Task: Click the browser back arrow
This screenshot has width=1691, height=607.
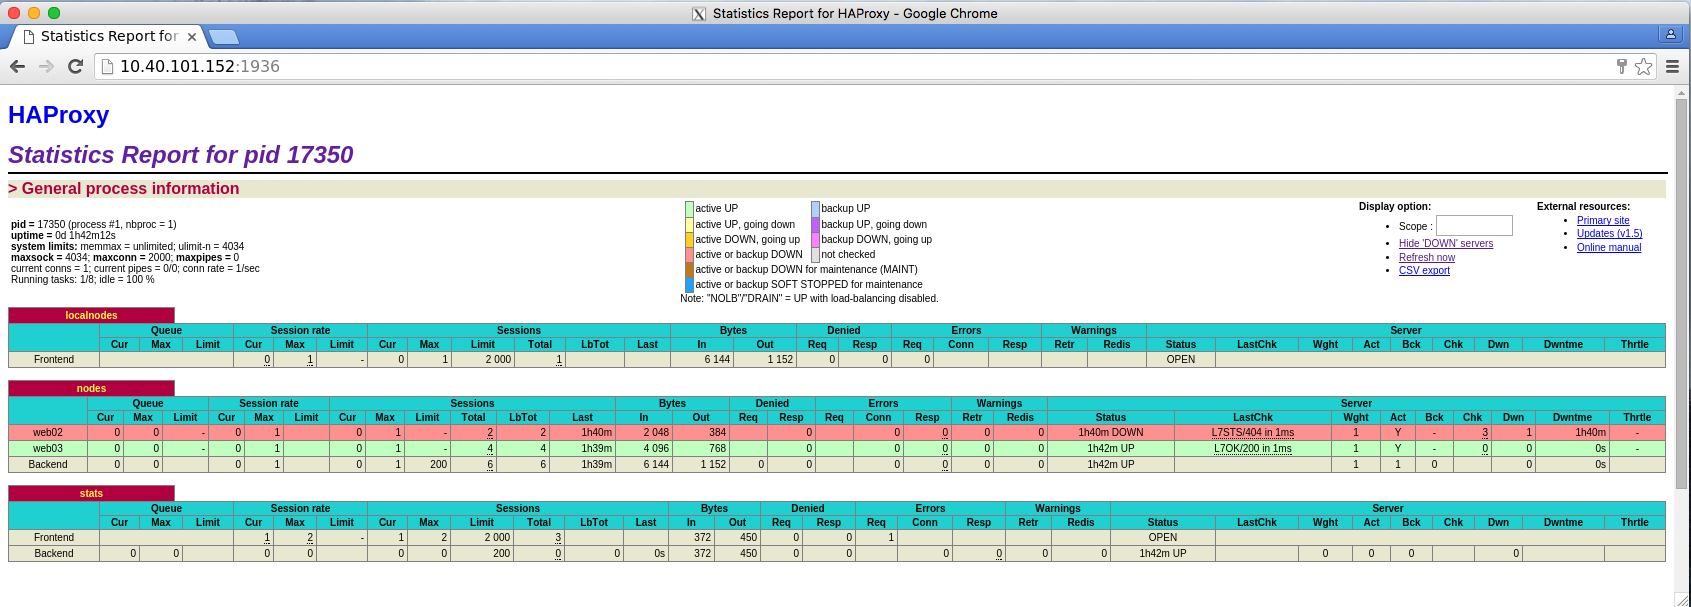Action: pyautogui.click(x=17, y=66)
